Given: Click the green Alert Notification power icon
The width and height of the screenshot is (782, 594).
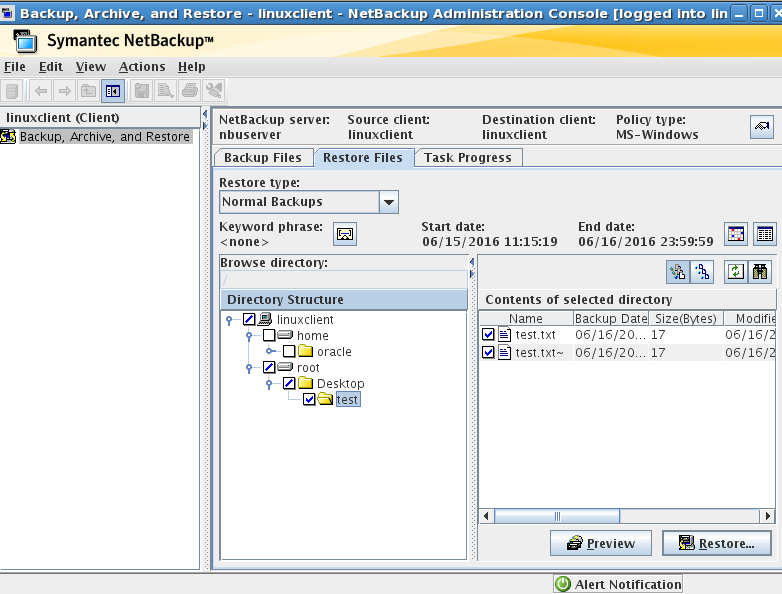Looking at the screenshot, I should [563, 584].
